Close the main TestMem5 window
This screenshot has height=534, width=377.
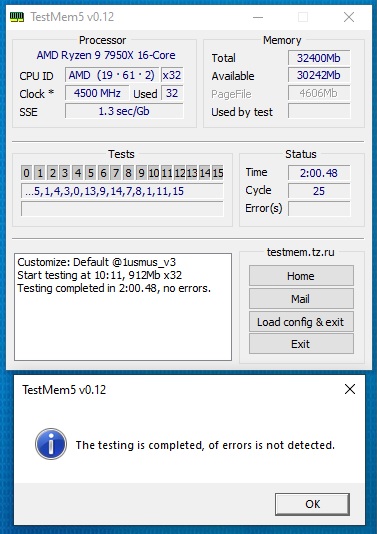[349, 17]
